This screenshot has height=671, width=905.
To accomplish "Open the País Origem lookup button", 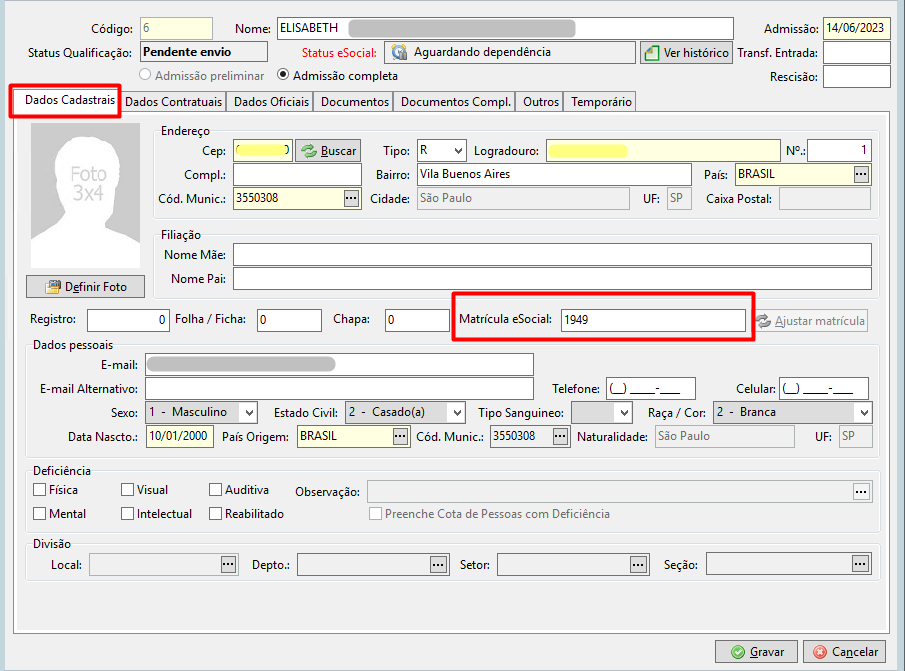I will click(400, 436).
